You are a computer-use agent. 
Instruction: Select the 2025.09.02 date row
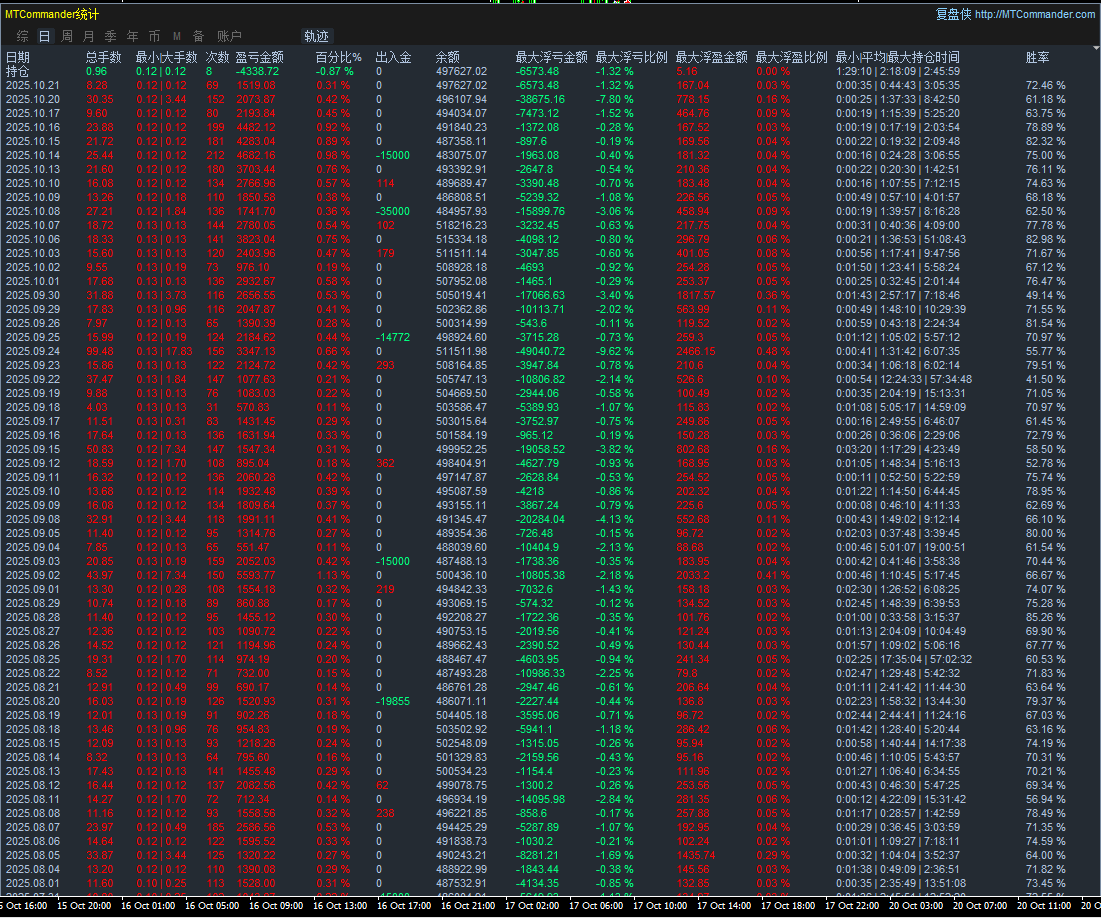(33, 575)
